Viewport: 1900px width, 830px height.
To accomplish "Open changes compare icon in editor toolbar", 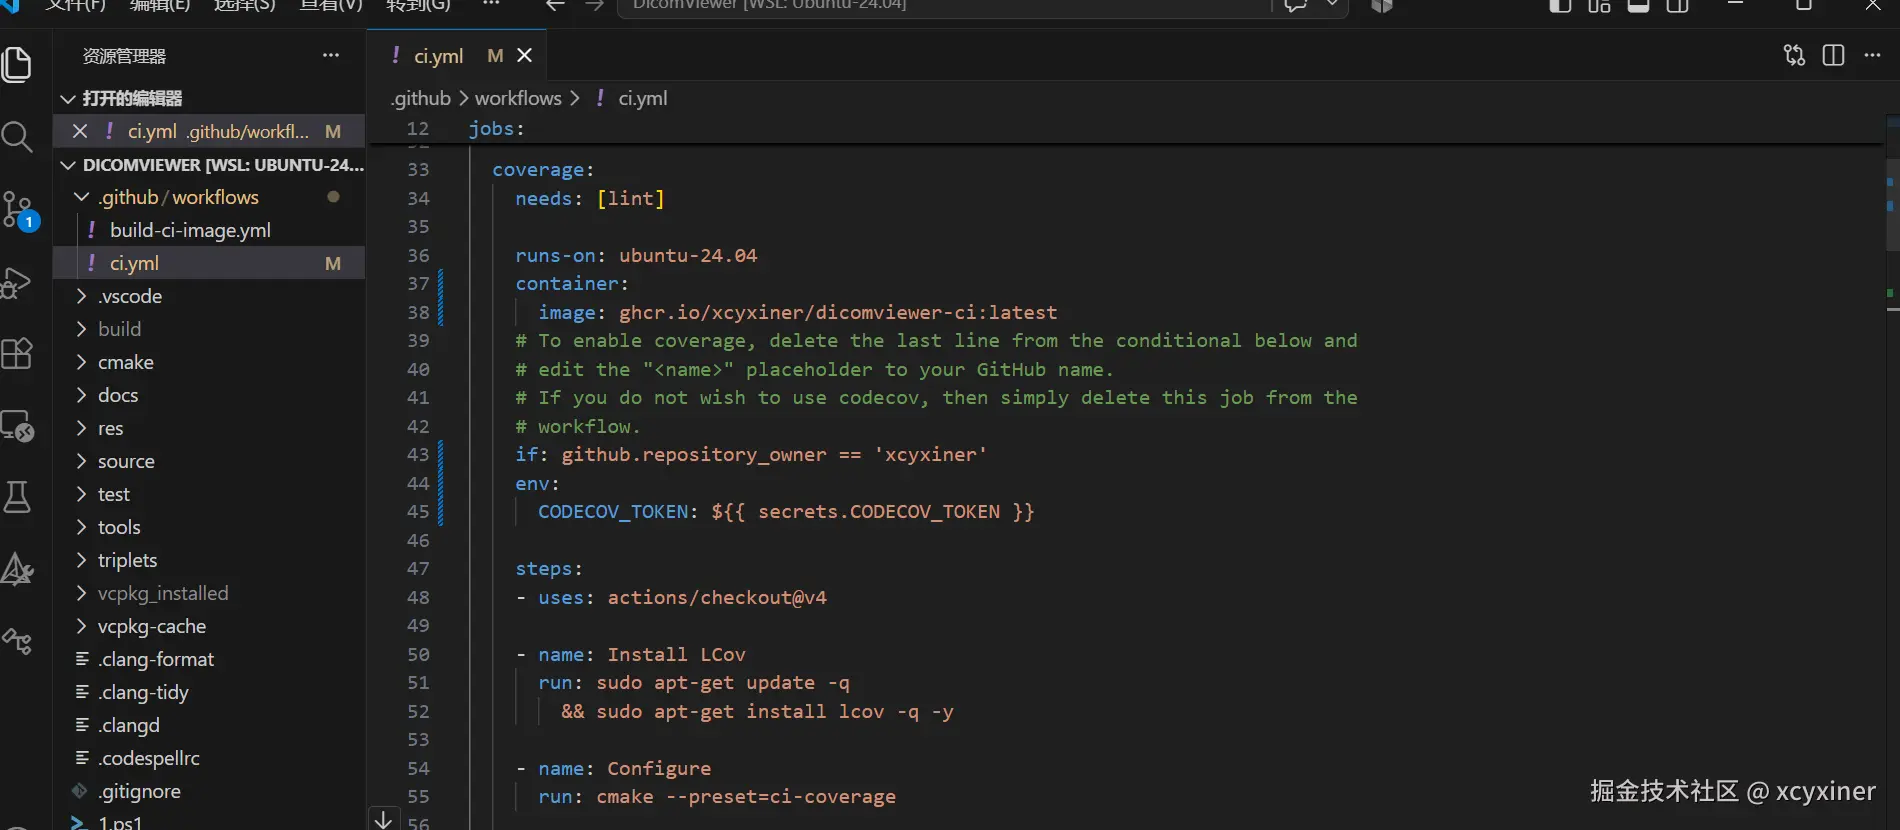I will tap(1794, 56).
